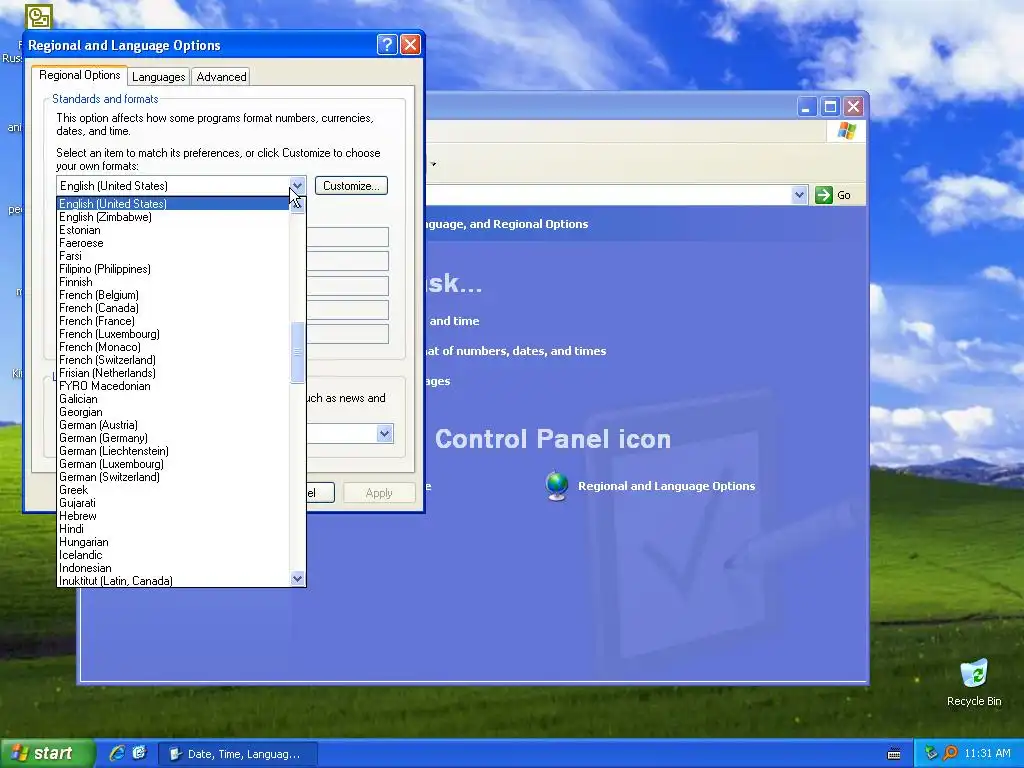Select German (Germany) in the list
Screen dimensions: 1024x768
click(x=173, y=438)
